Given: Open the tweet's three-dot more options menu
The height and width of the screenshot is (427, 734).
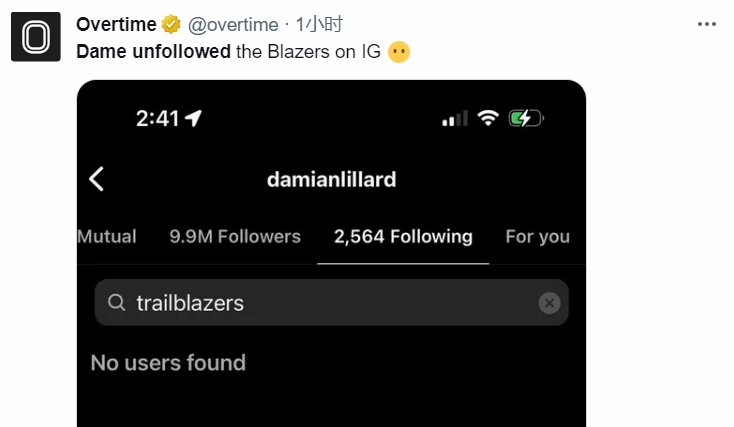Looking at the screenshot, I should tap(706, 24).
